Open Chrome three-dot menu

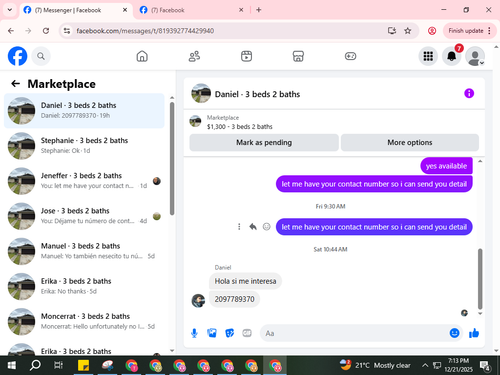[489, 31]
